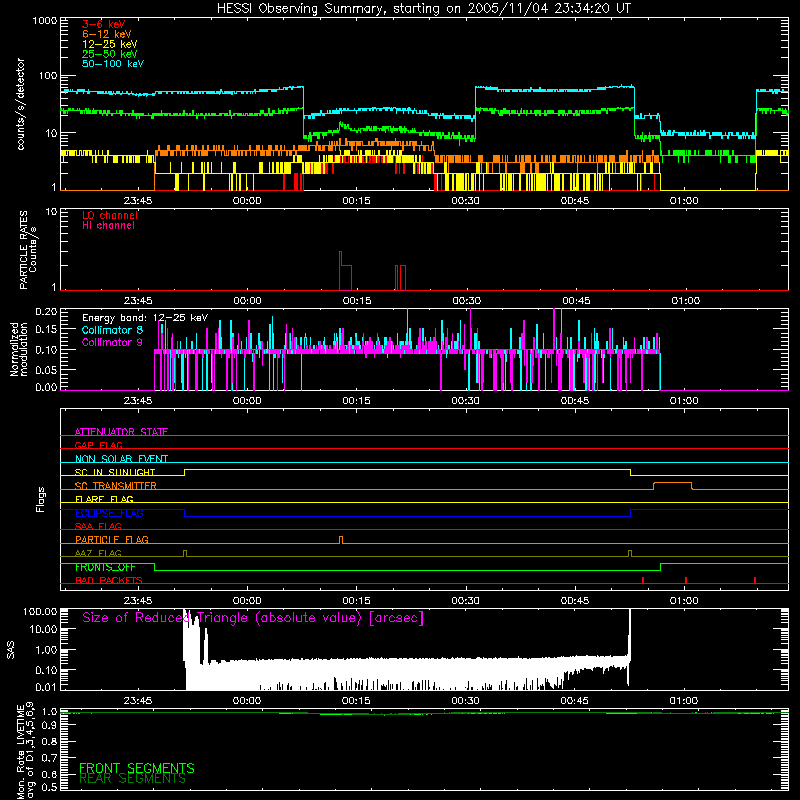Select the ATTENUATOR_STATE flag label

pos(121,432)
